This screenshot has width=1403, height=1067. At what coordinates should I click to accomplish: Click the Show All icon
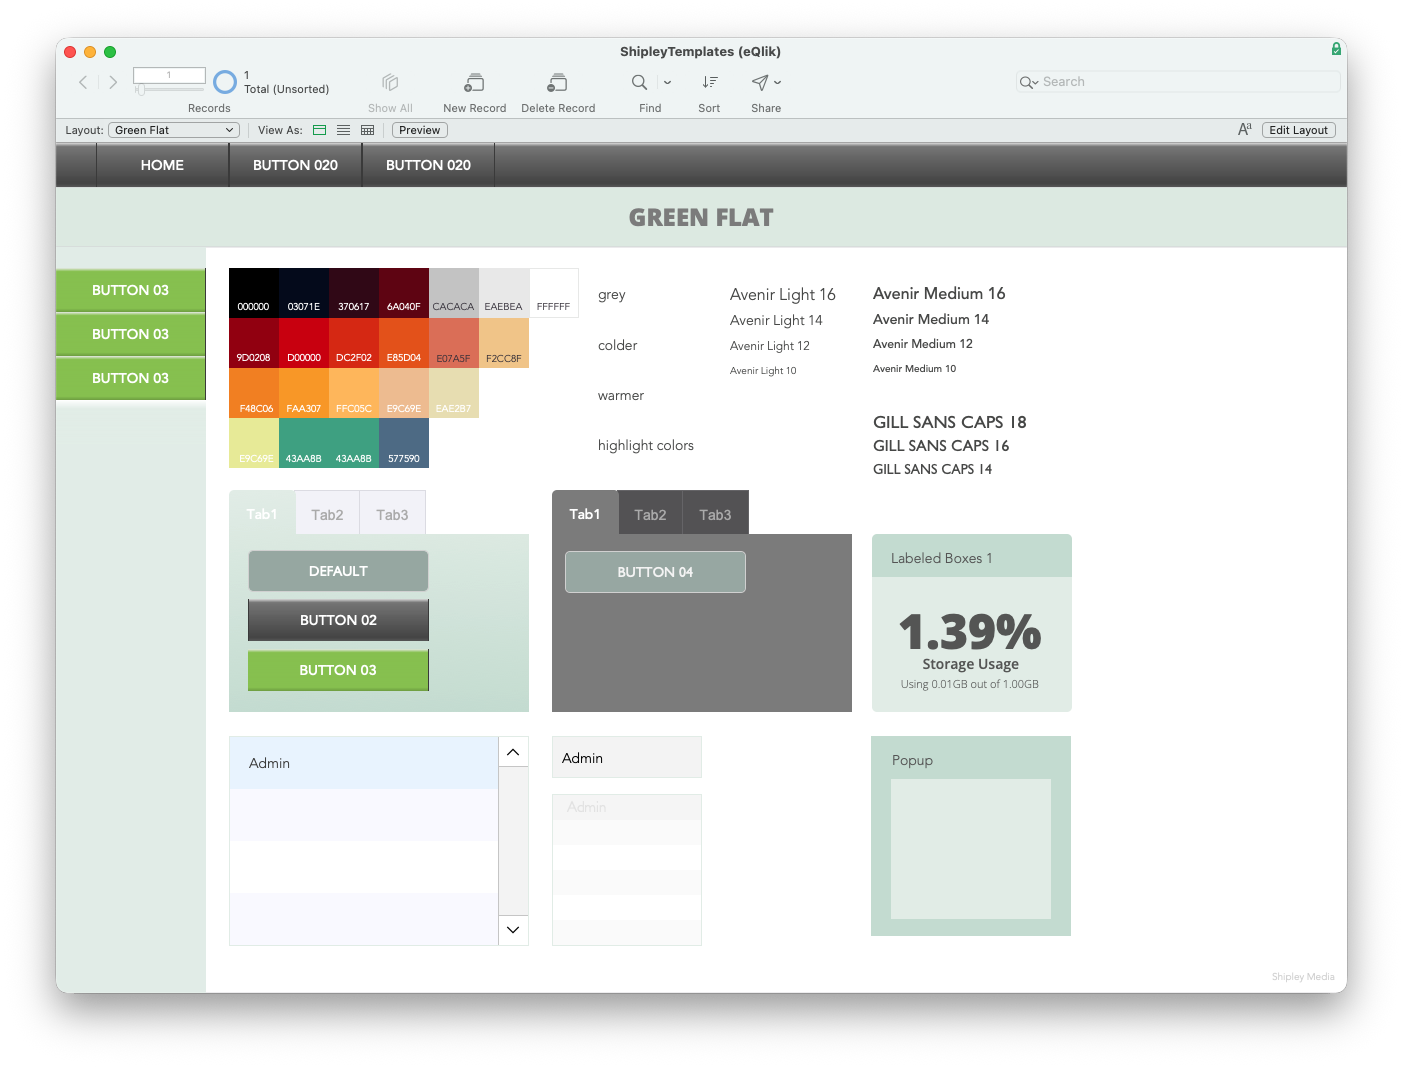pos(390,83)
